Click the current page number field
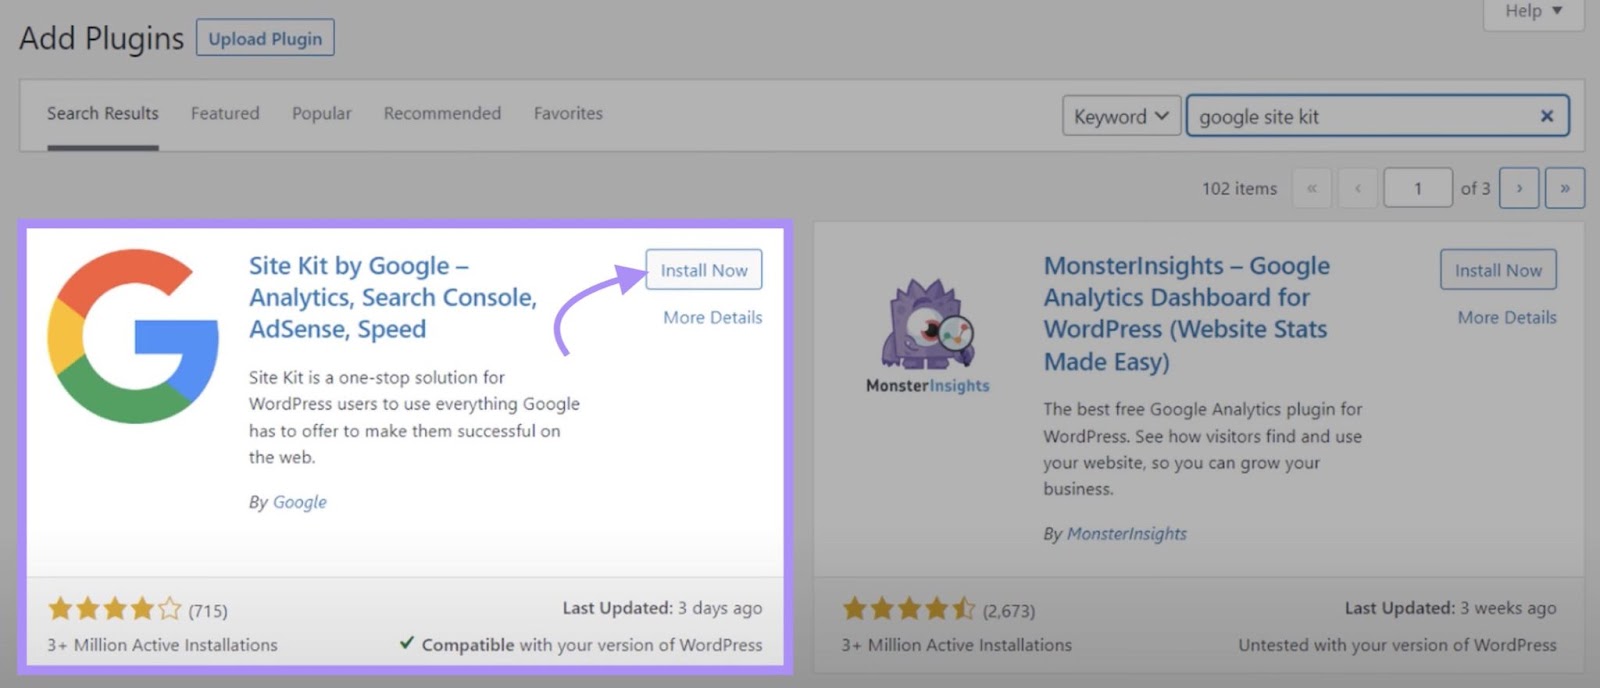The image size is (1600, 688). click(x=1417, y=188)
